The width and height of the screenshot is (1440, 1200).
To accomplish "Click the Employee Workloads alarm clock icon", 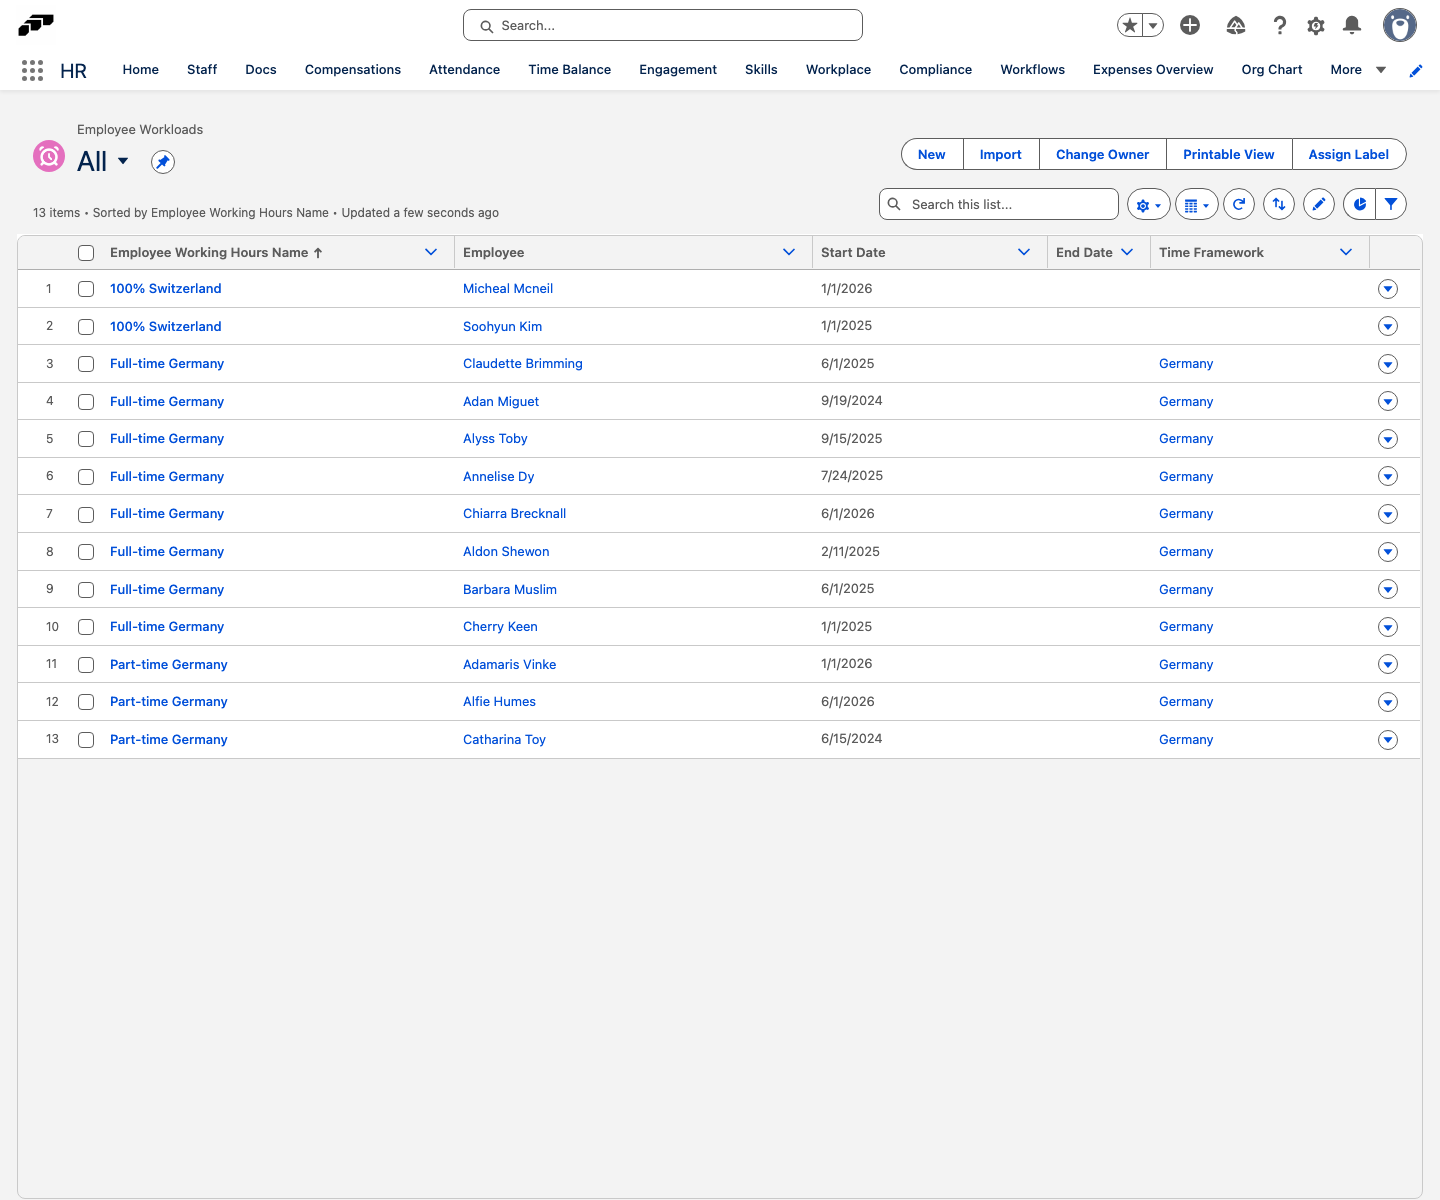I will (x=49, y=156).
